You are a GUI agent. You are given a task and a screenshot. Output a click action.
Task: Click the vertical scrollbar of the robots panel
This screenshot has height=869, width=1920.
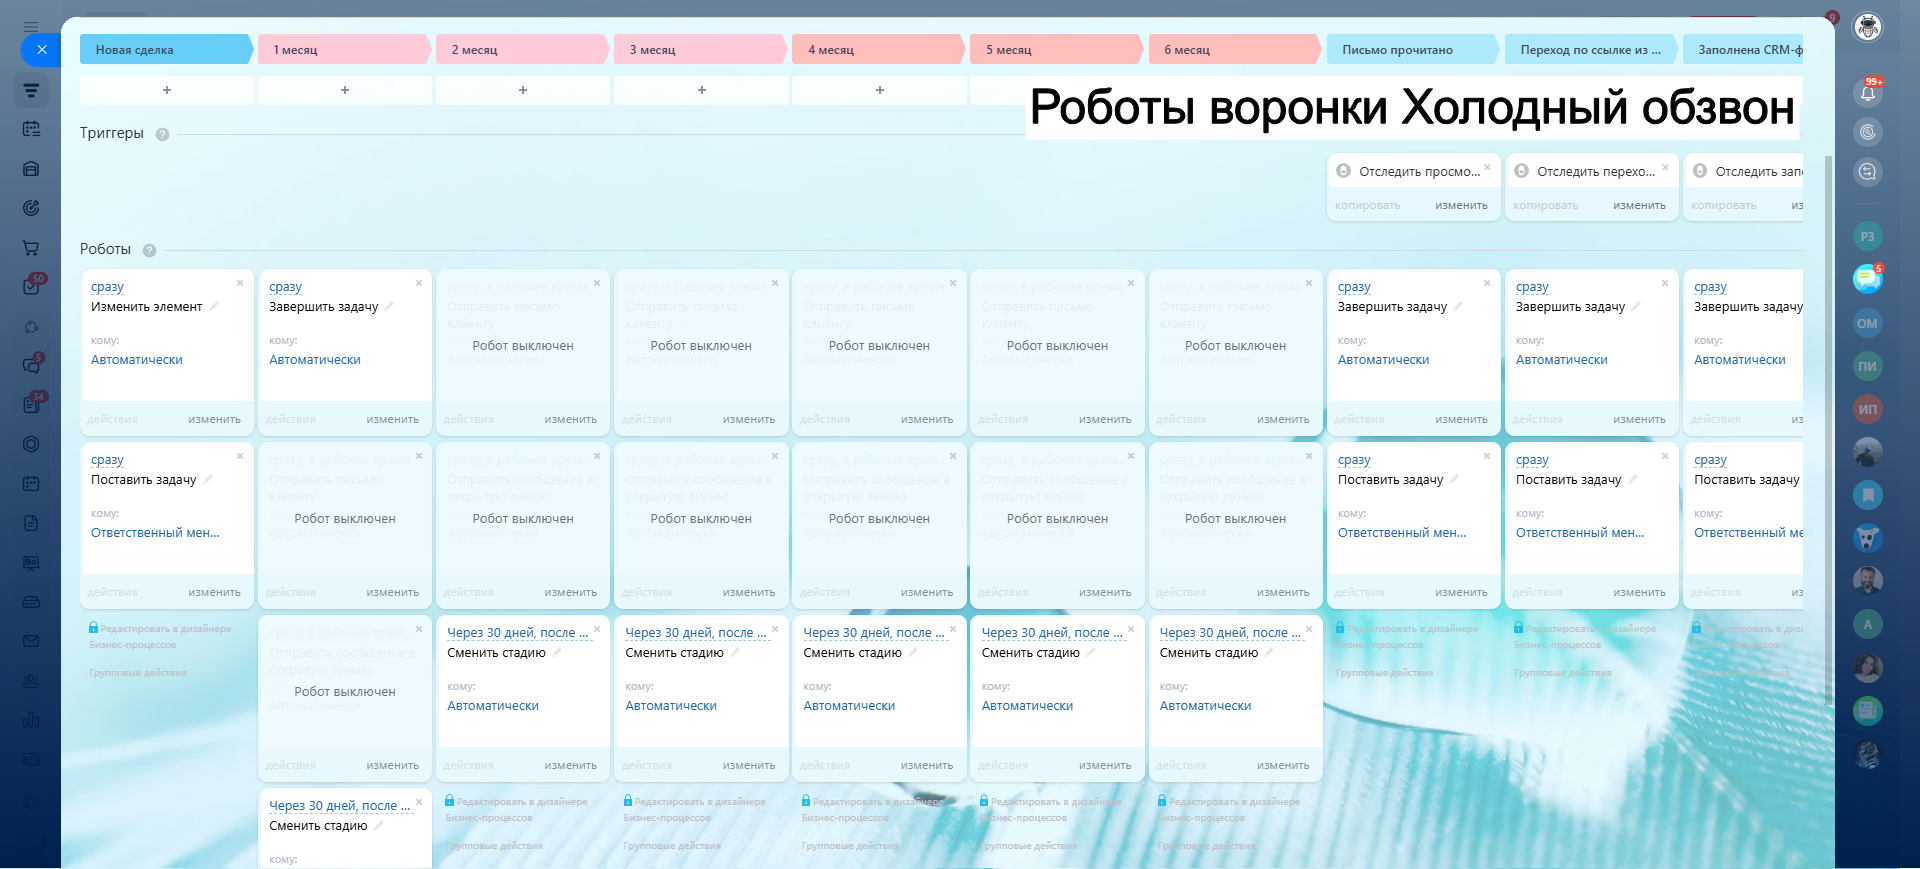1829,430
